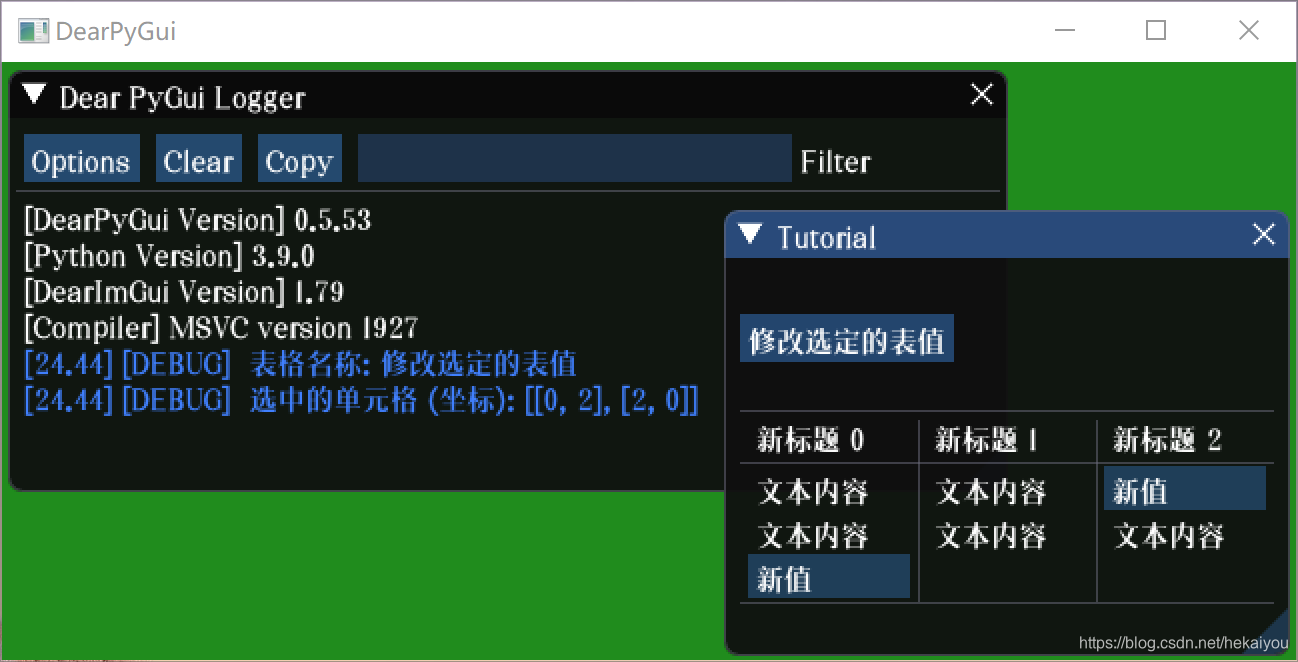Click the DEBUG line 选中的单元格
Viewport: 1298px width, 662px height.
tap(361, 400)
